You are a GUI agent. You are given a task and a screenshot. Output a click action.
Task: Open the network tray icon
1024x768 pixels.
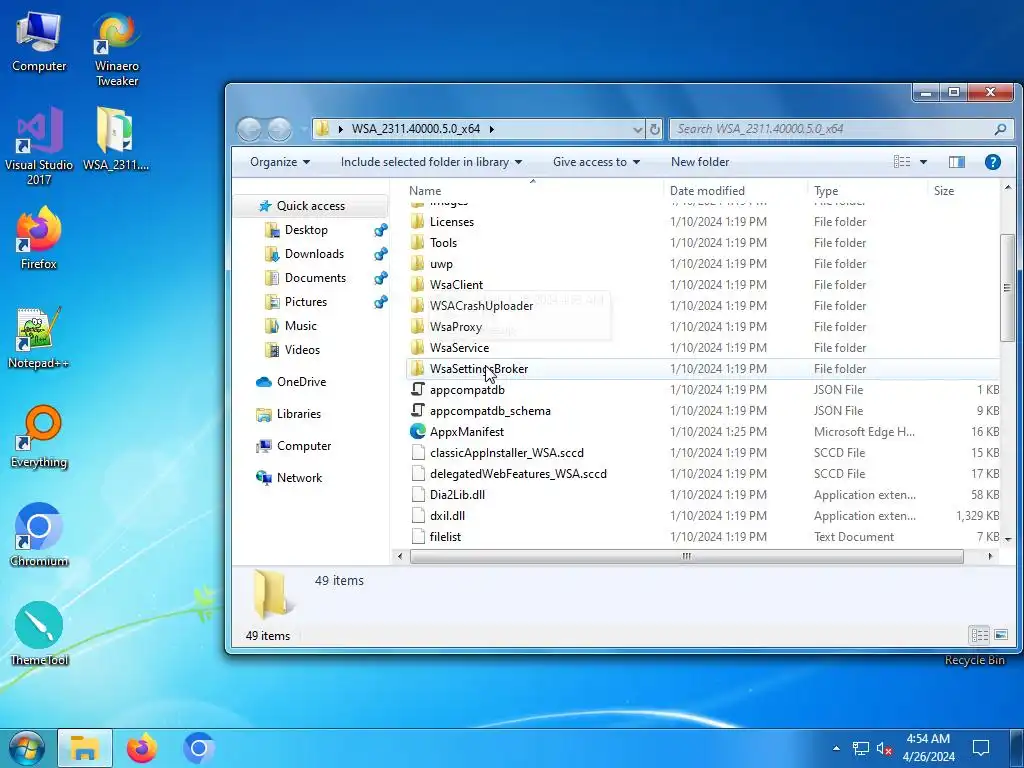(861, 748)
